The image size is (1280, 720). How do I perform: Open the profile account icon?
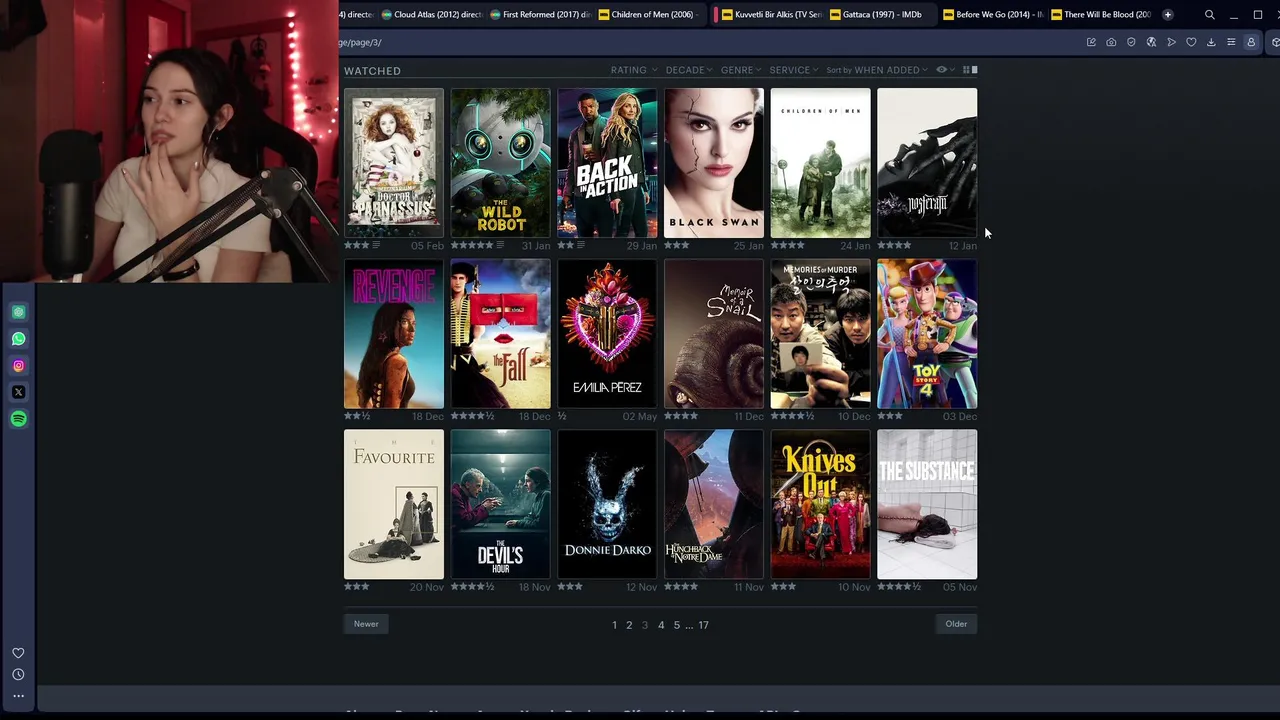pos(1251,42)
